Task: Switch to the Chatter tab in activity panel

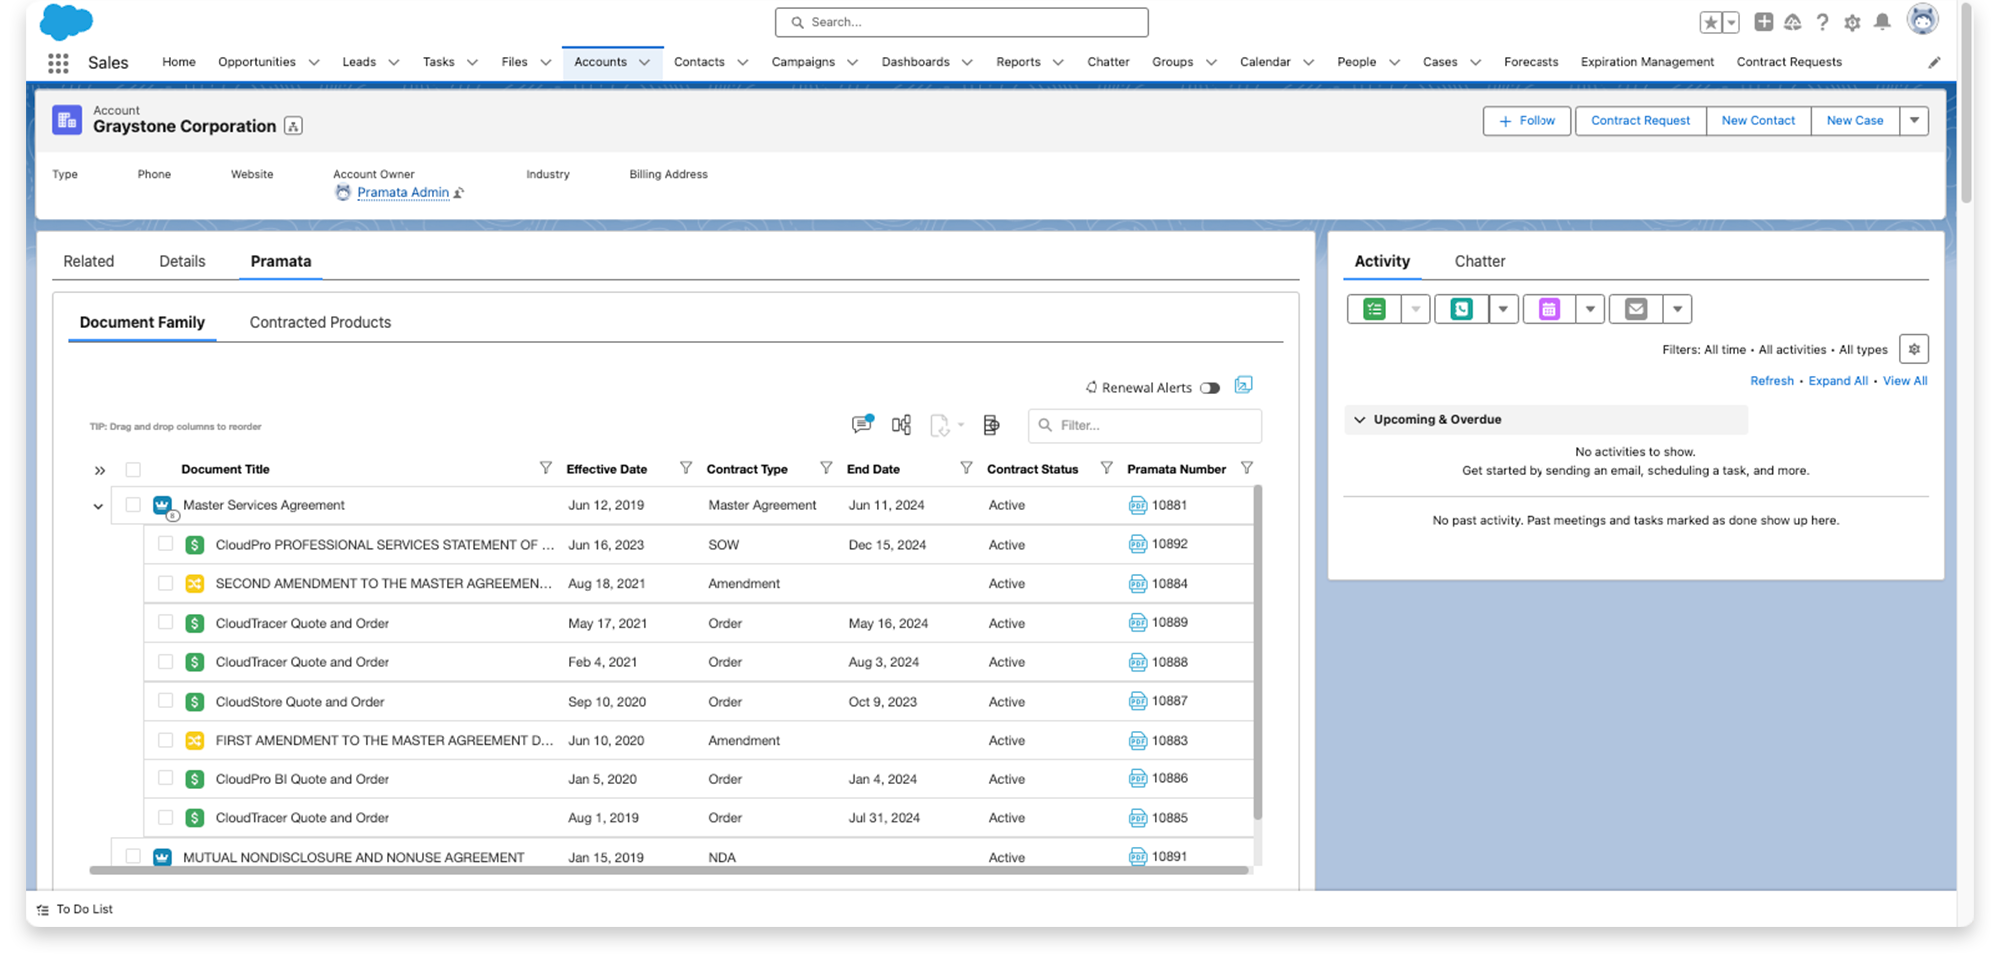Action: [1480, 261]
